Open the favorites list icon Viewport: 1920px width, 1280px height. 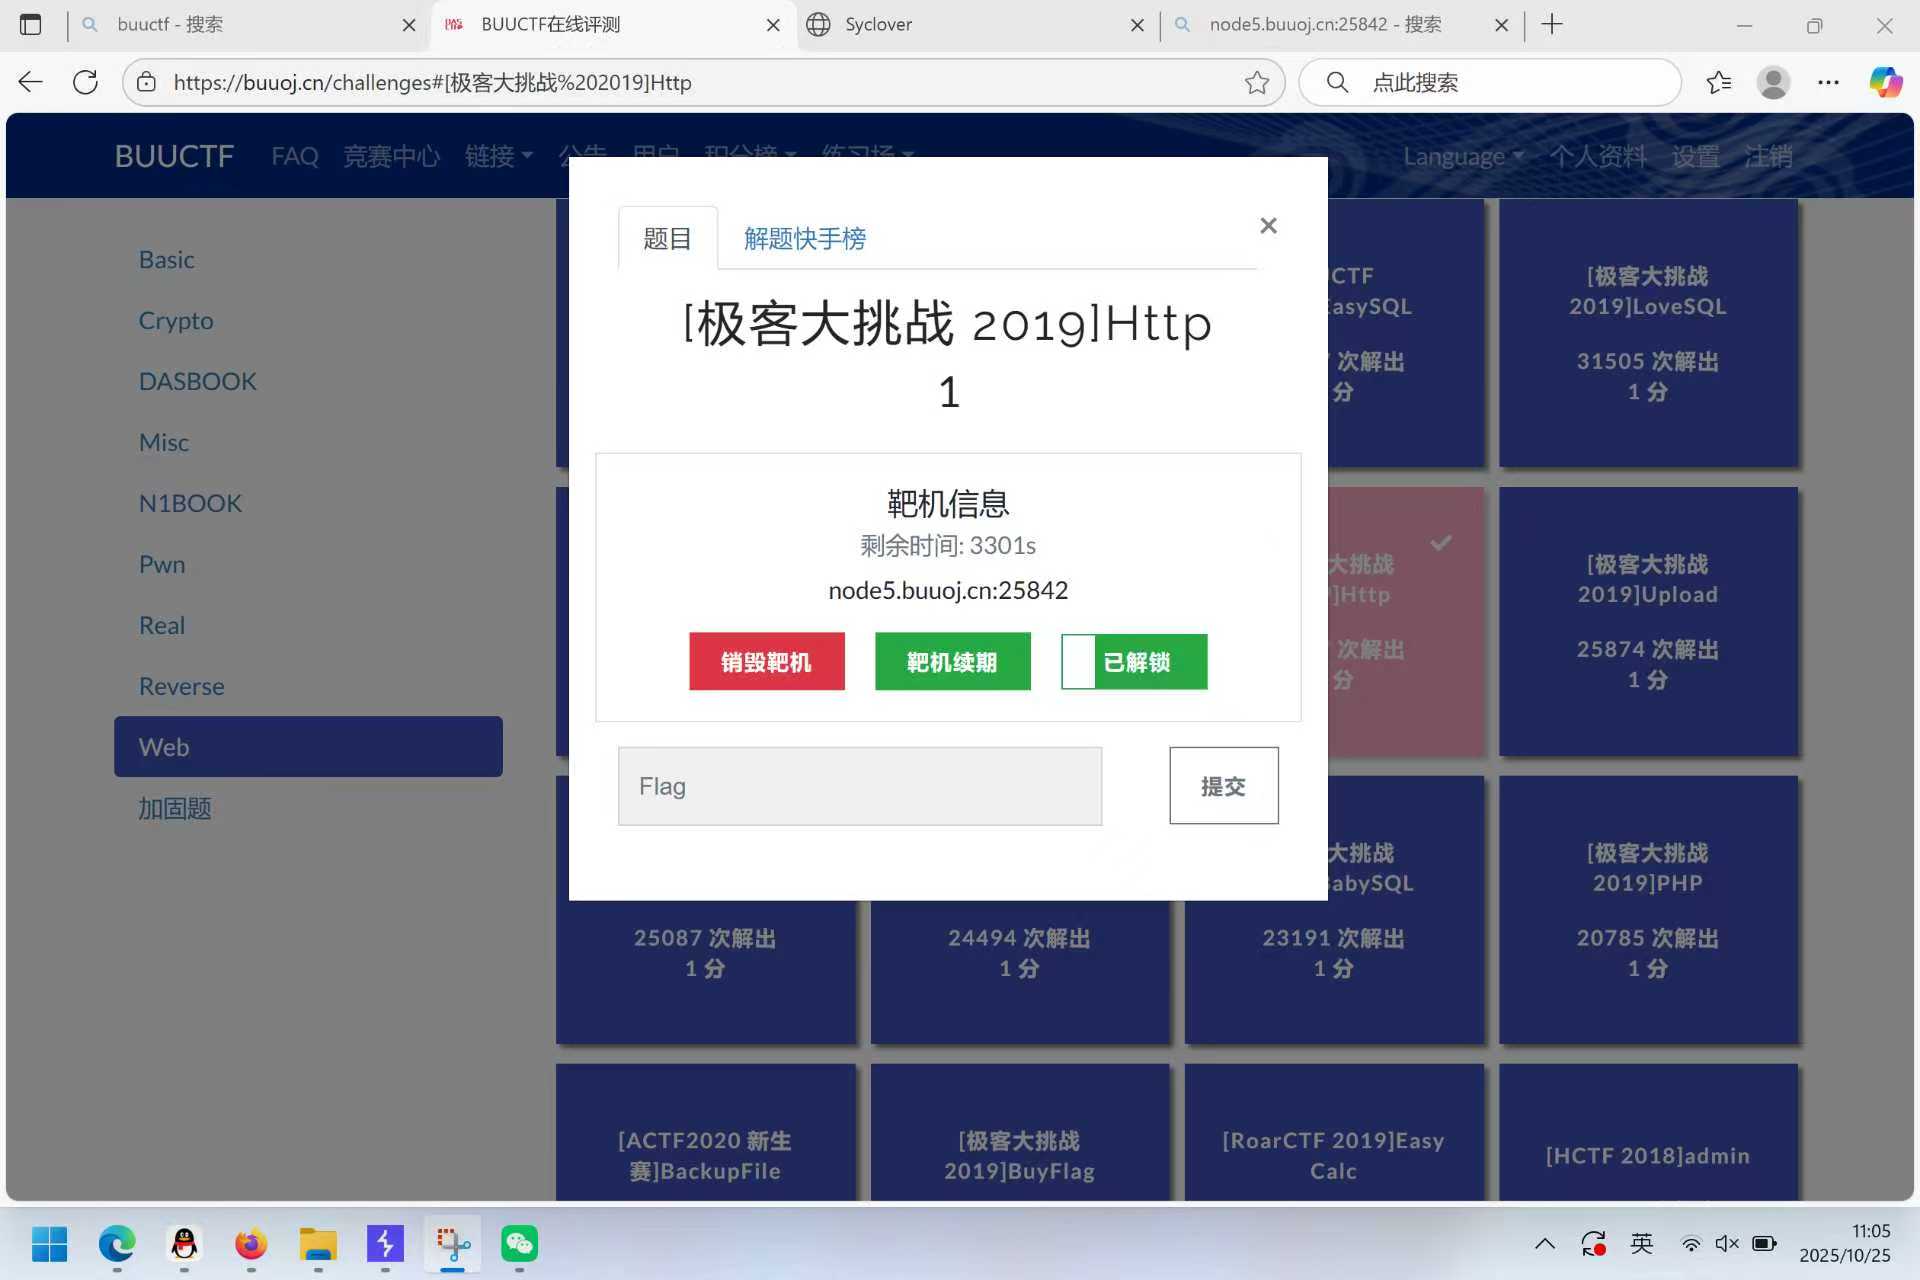pyautogui.click(x=1718, y=82)
